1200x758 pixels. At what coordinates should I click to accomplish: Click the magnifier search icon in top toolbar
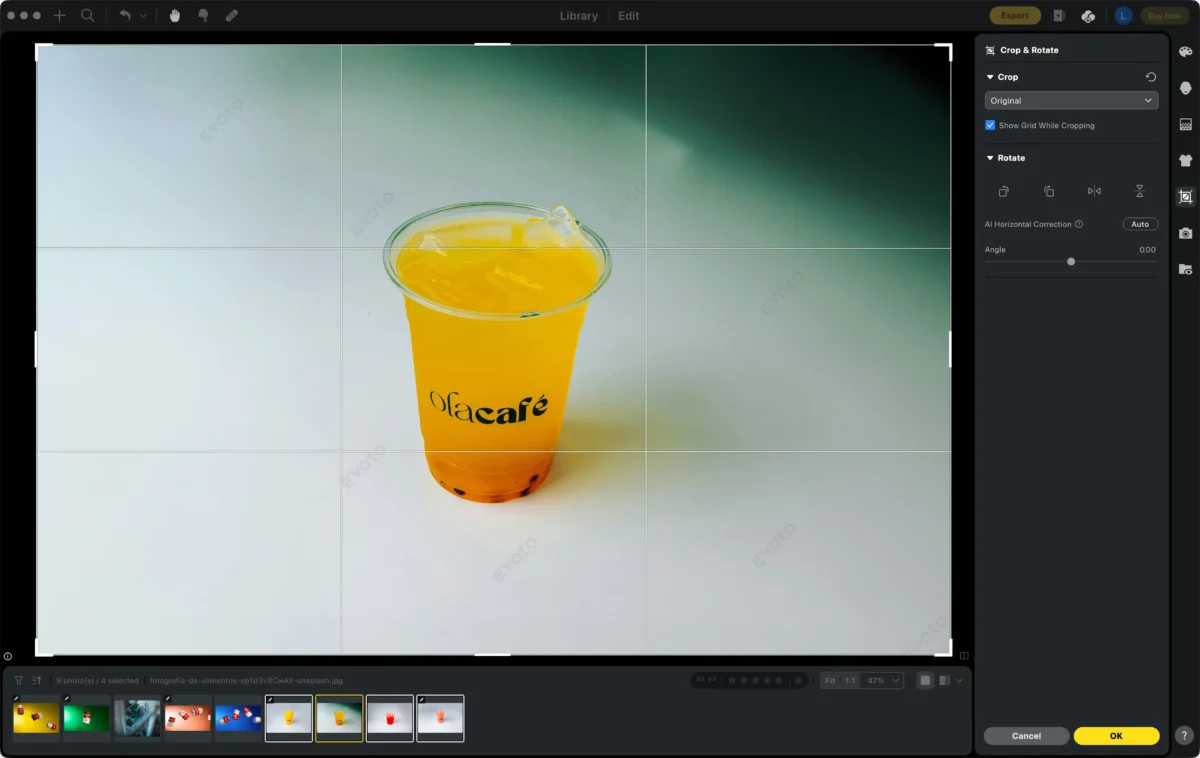88,16
